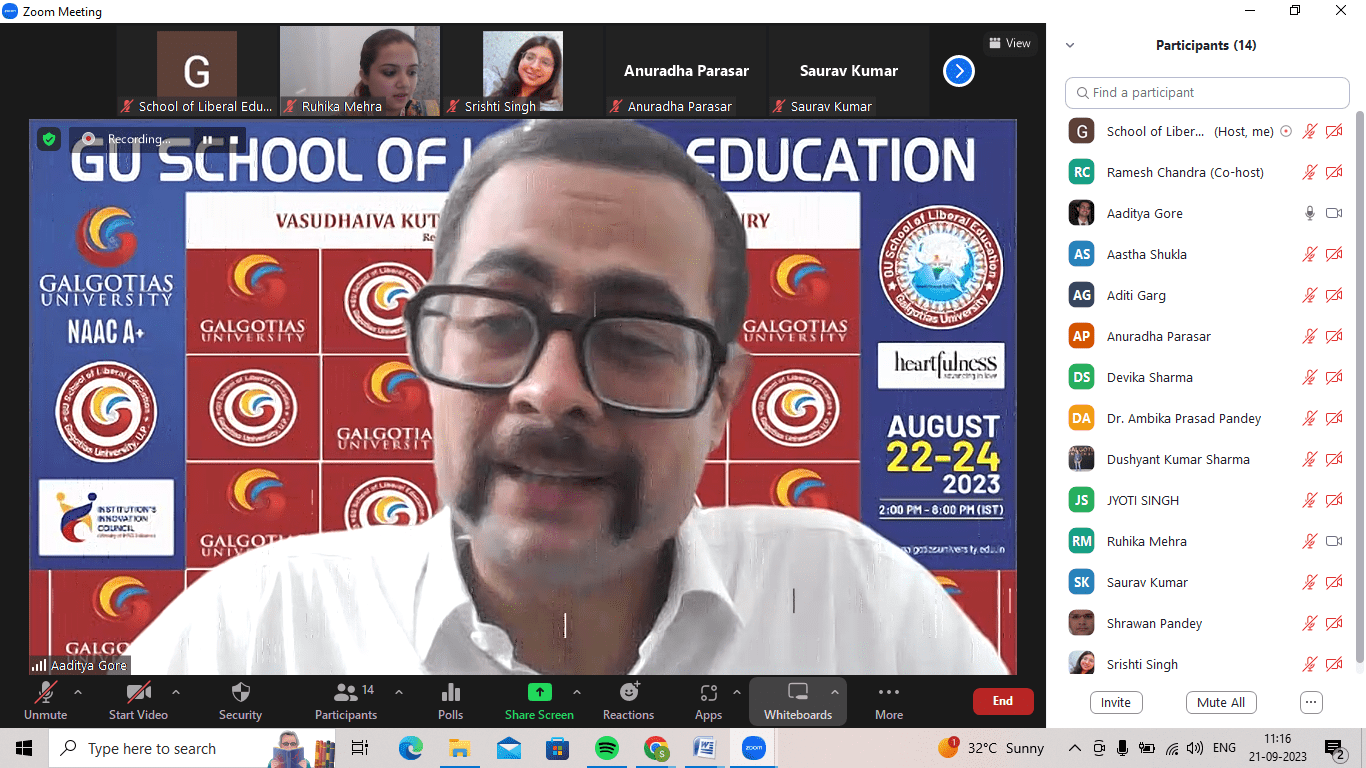The image size is (1366, 768).
Task: Open the Polls icon in toolbar
Action: tap(450, 693)
